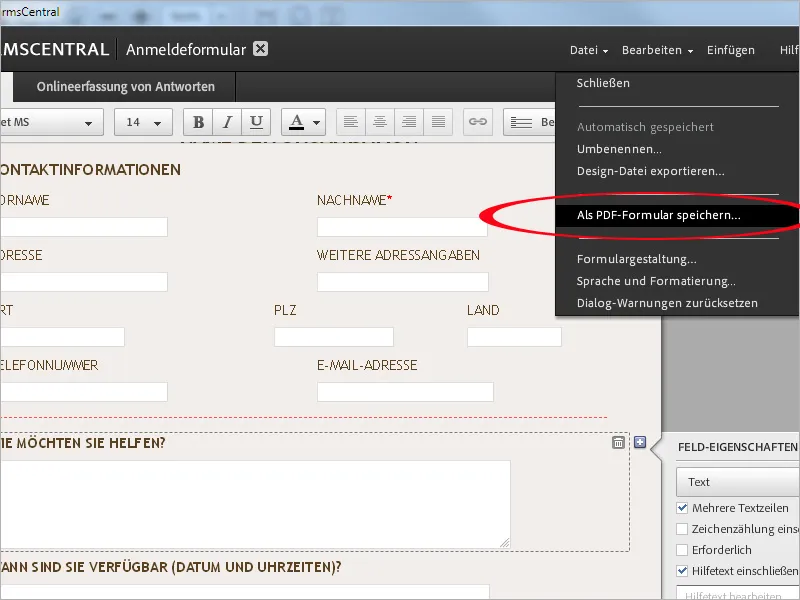Viewport: 800px width, 600px height.
Task: Open the Einfügen menu
Action: pyautogui.click(x=731, y=49)
